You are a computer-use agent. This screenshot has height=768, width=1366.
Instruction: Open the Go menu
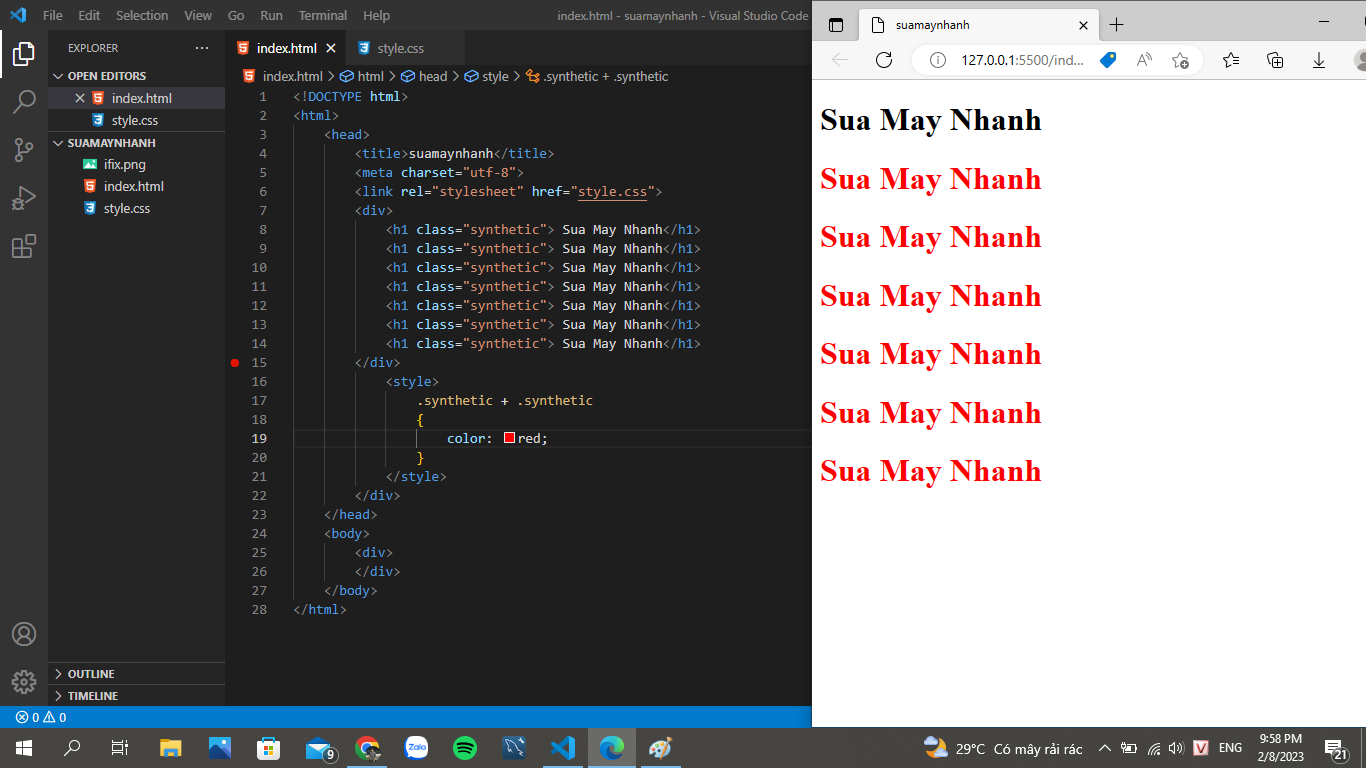pos(236,16)
